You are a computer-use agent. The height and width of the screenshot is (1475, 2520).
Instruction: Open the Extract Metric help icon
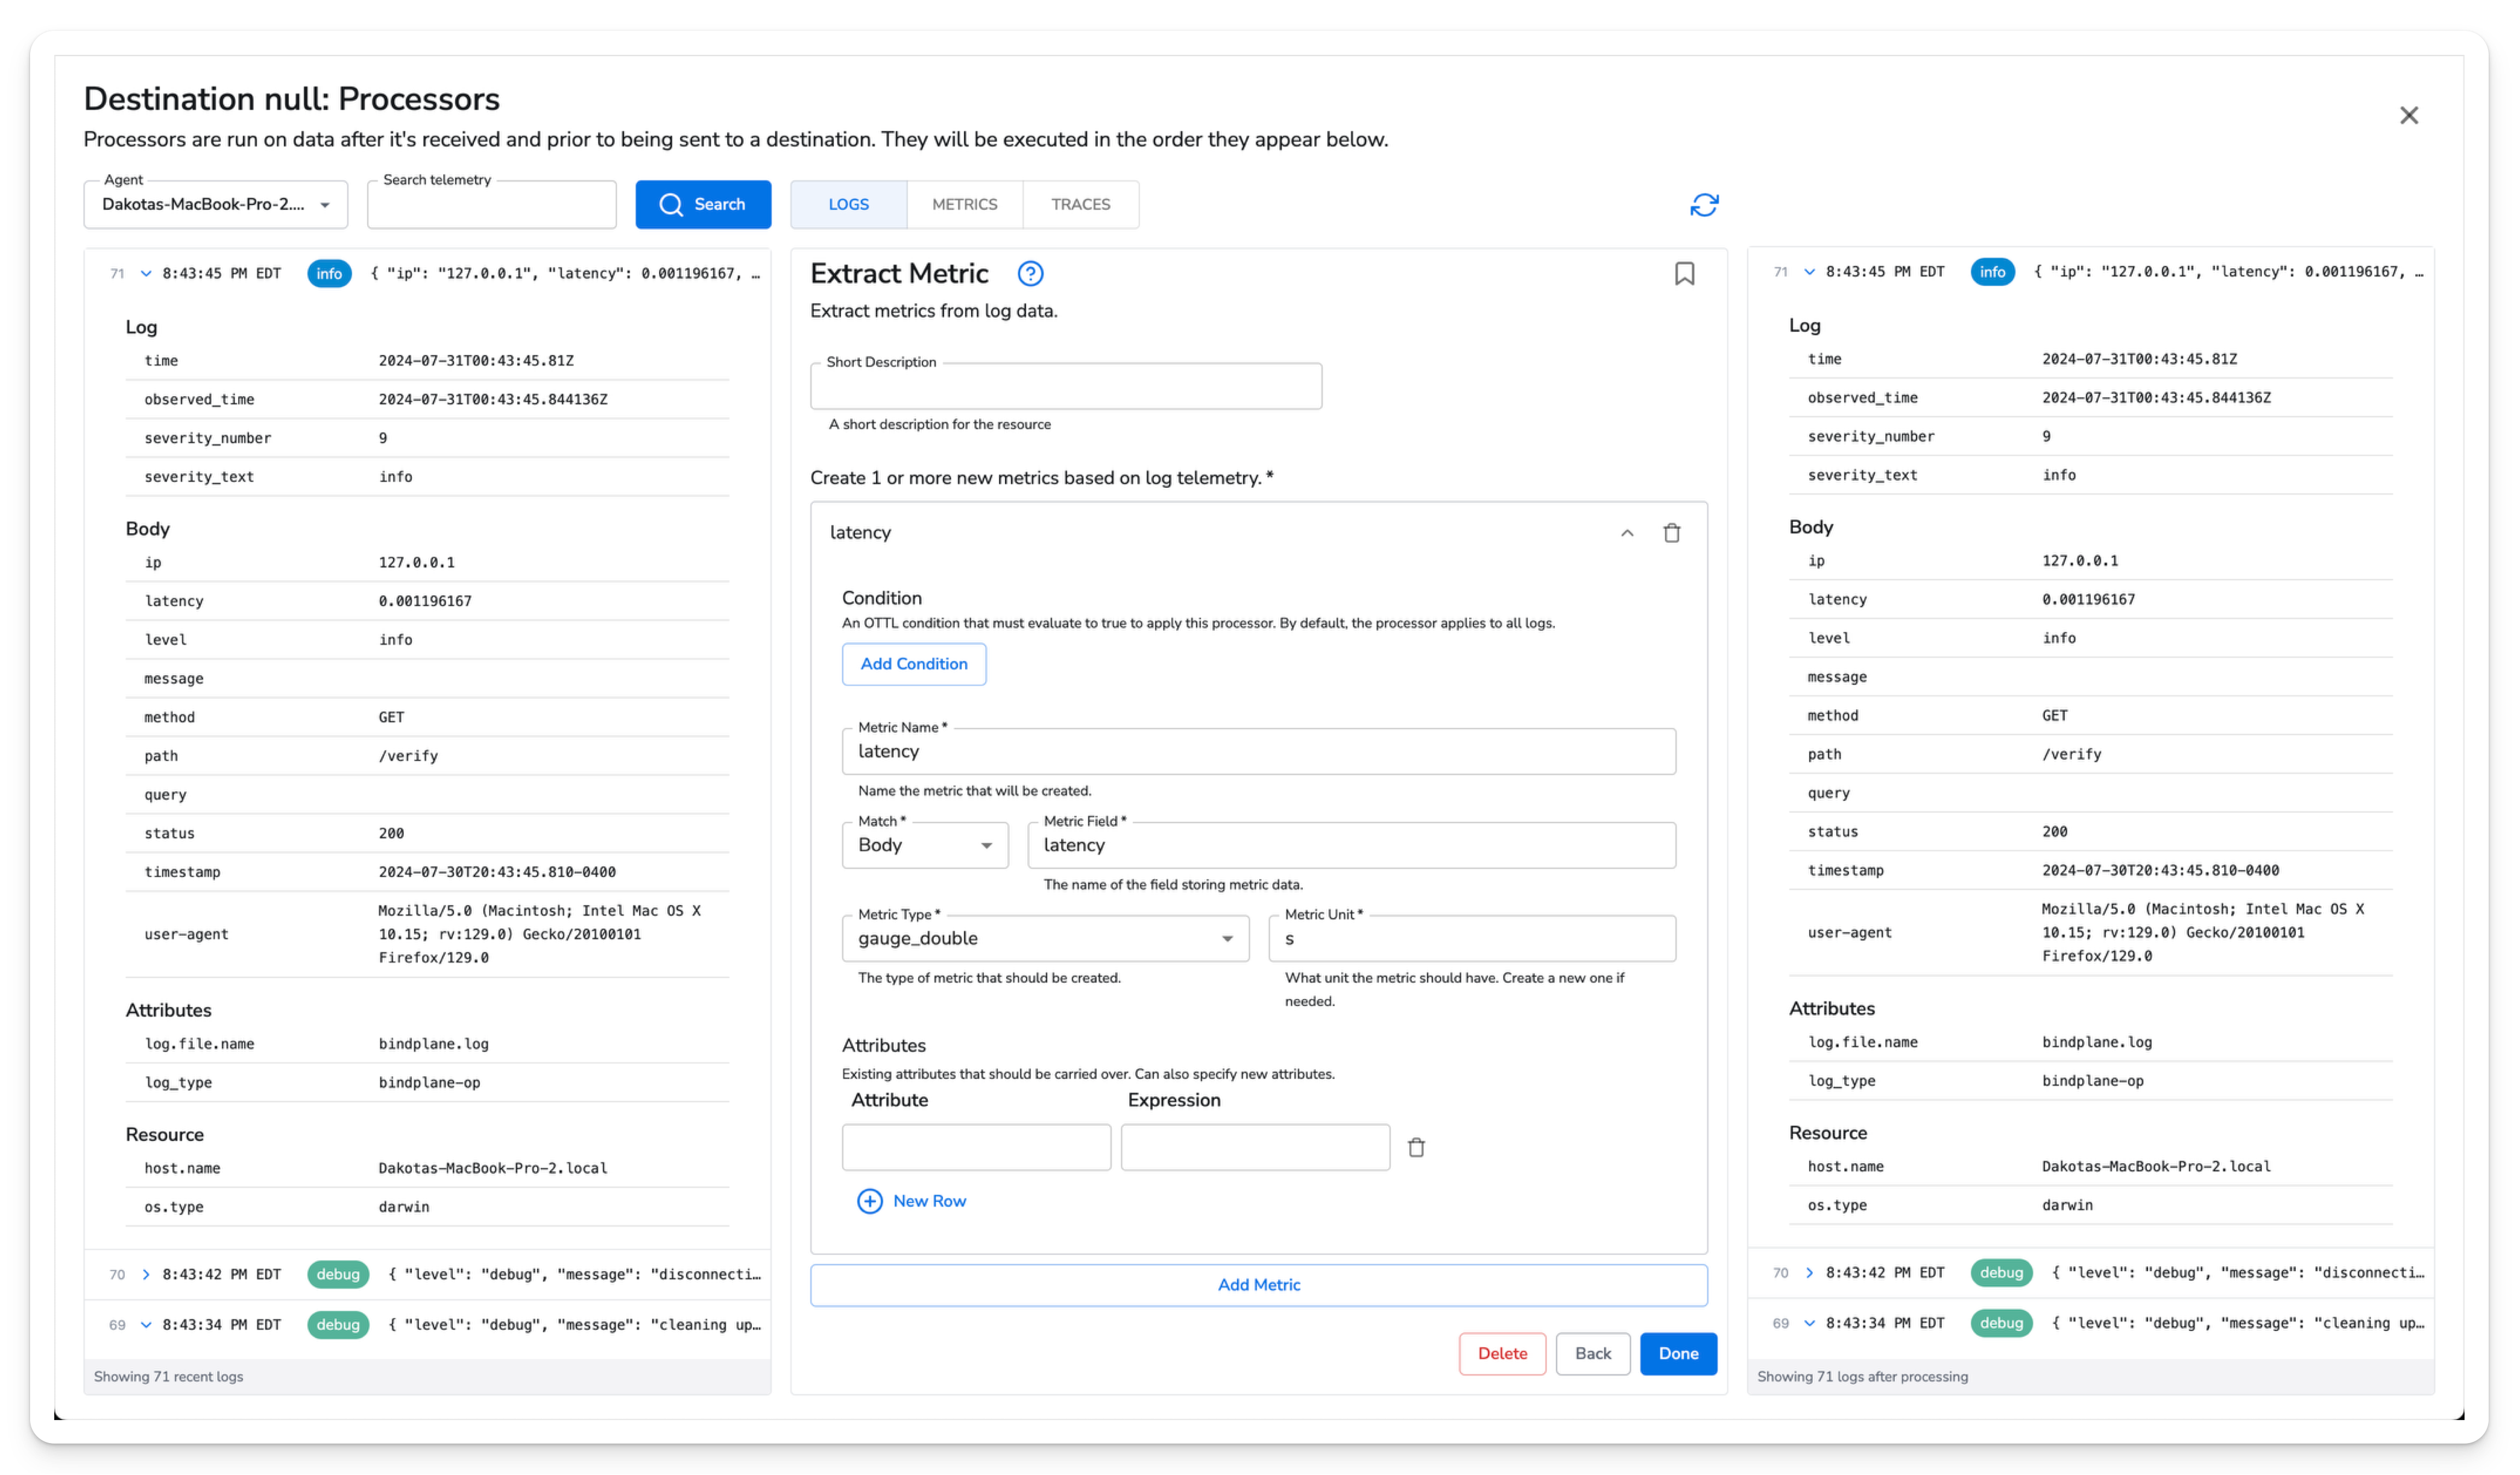pyautogui.click(x=1030, y=273)
